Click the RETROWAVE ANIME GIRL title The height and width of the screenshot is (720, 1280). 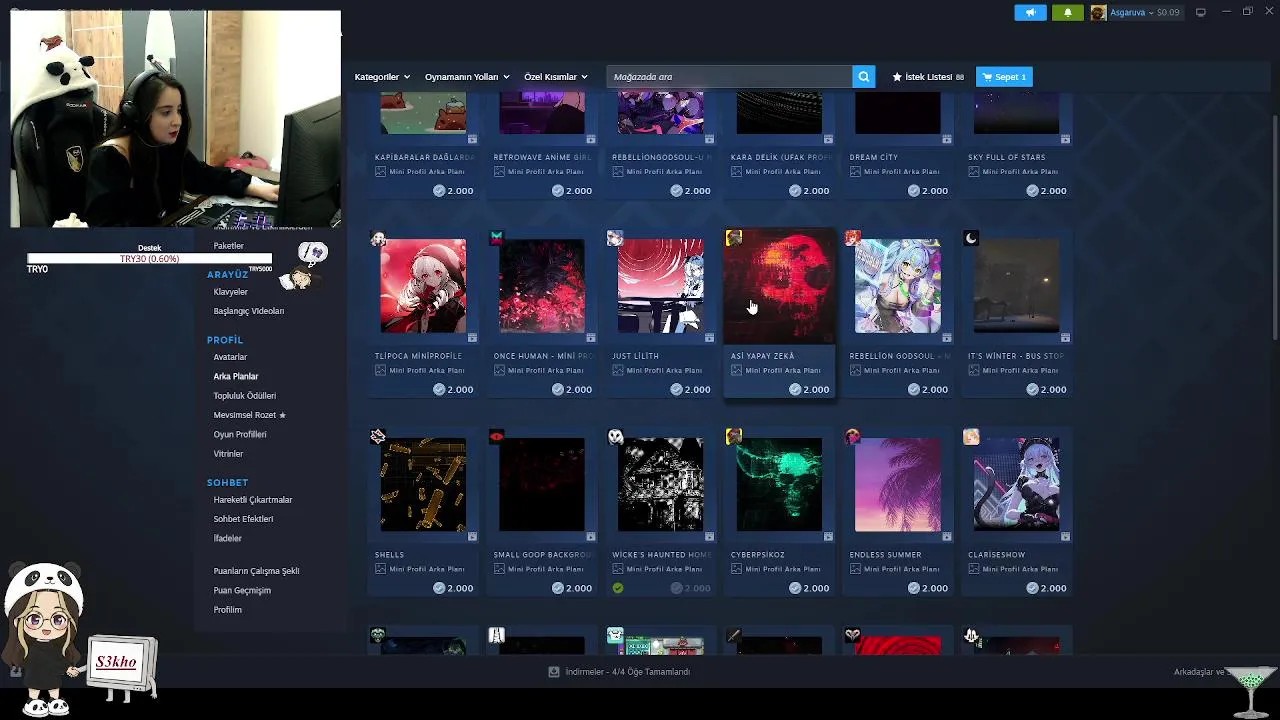[542, 157]
